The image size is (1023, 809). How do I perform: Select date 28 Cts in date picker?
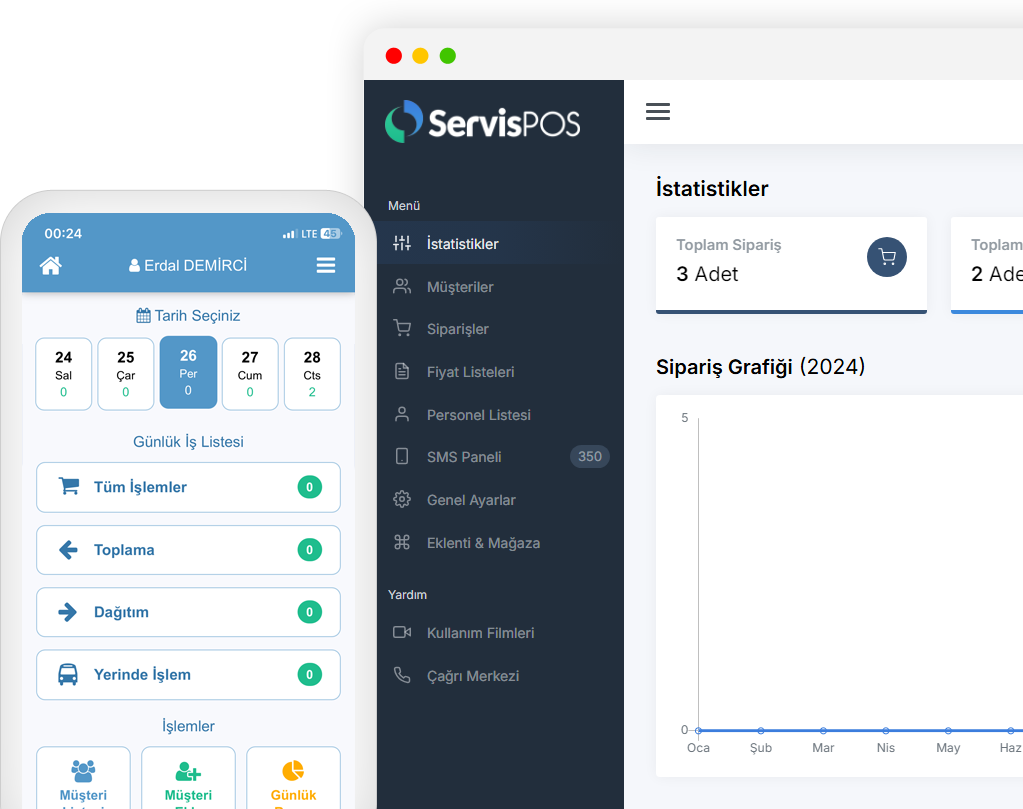click(312, 374)
